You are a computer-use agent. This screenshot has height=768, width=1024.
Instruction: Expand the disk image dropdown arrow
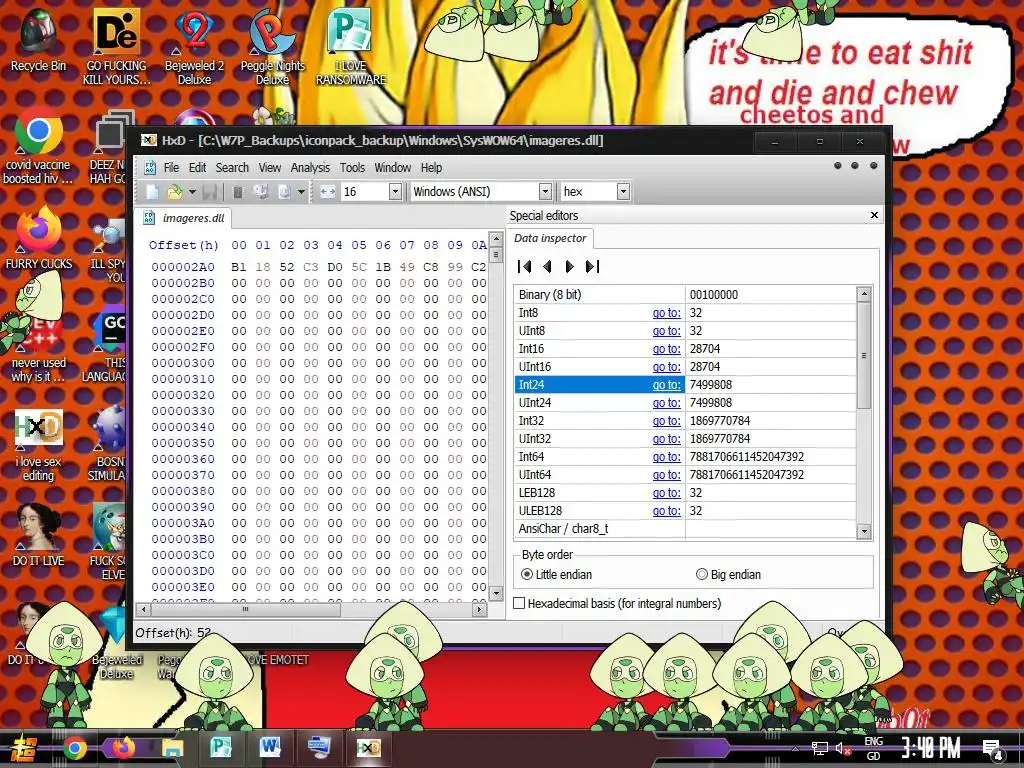301,192
